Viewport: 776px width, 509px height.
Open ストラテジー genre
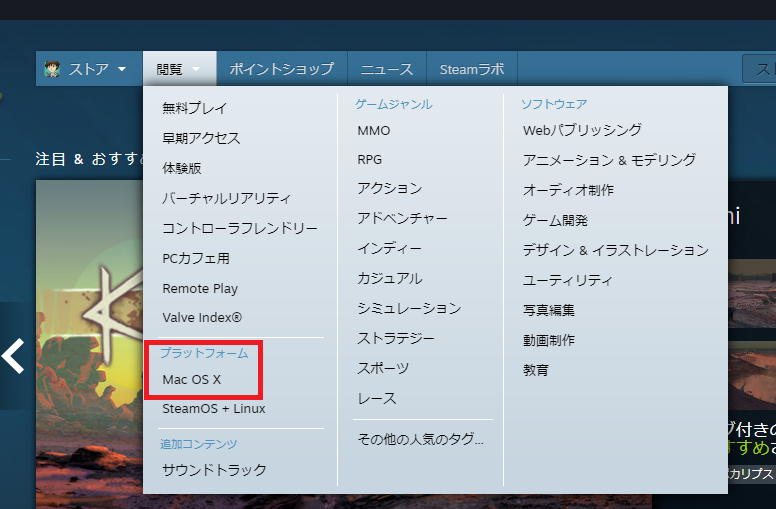click(x=396, y=338)
